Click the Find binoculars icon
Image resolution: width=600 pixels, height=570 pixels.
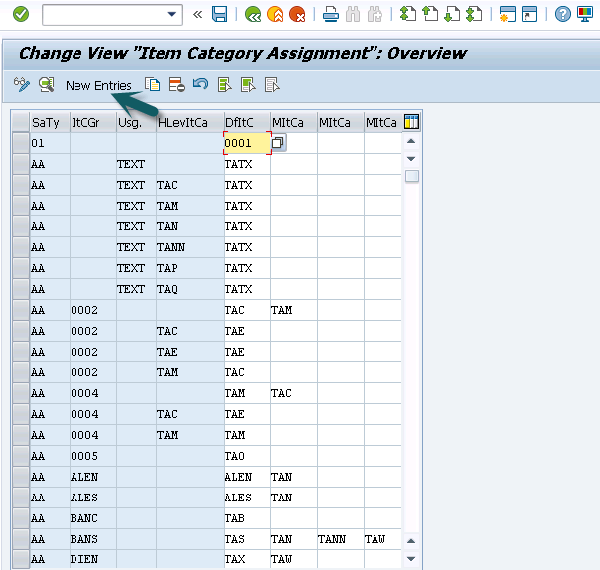(353, 15)
